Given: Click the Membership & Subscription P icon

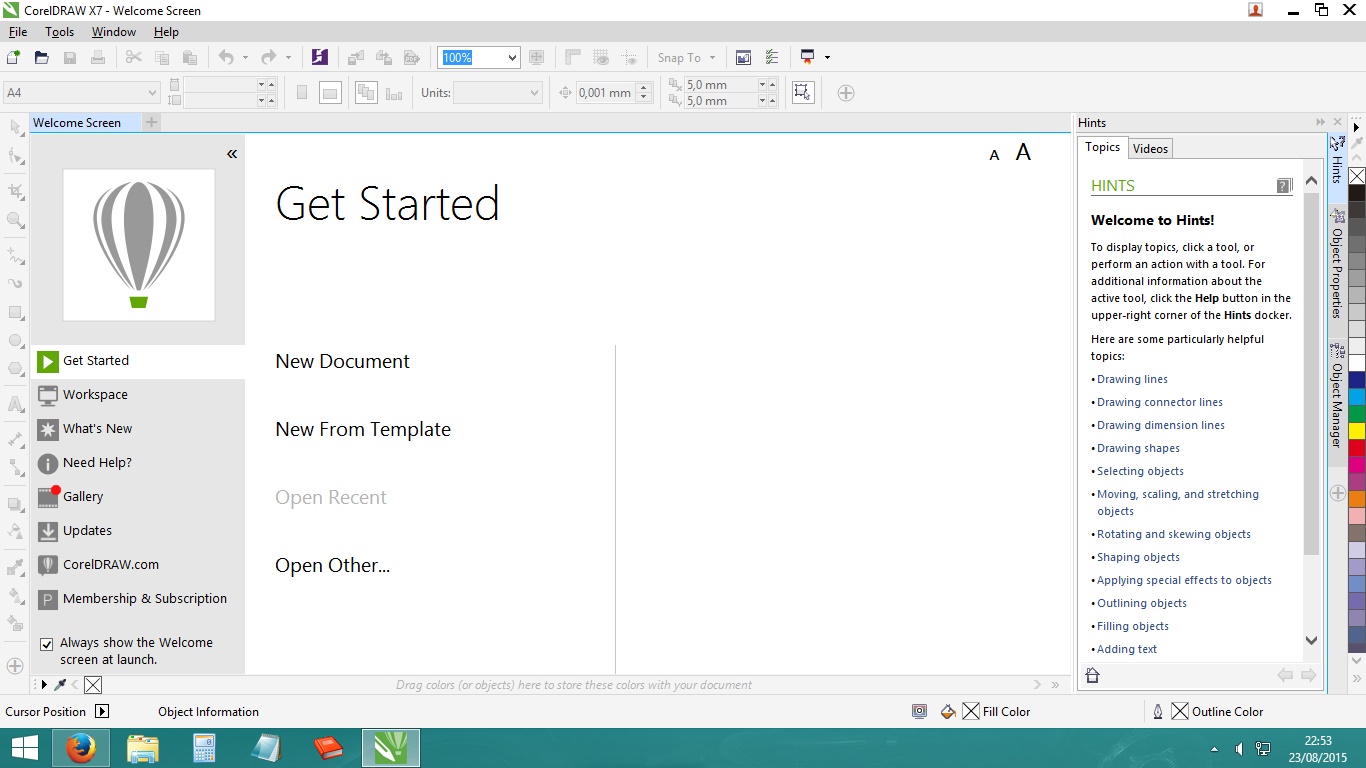Looking at the screenshot, I should 47,599.
